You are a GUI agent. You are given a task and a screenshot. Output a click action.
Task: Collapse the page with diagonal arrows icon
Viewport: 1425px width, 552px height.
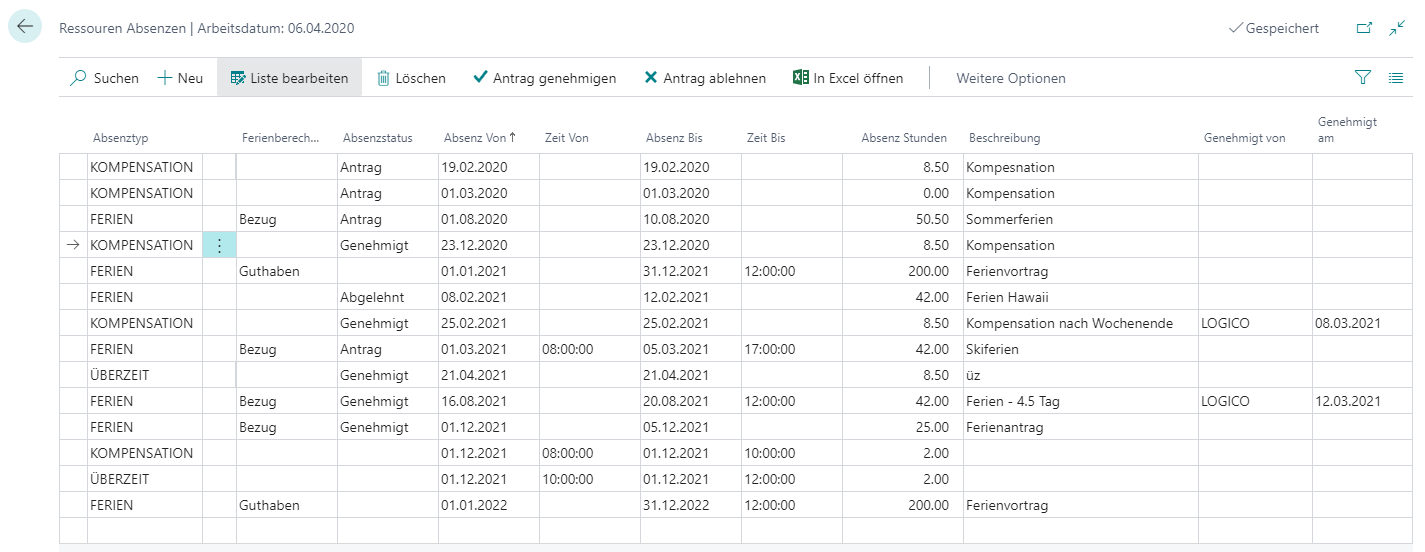(x=1398, y=28)
